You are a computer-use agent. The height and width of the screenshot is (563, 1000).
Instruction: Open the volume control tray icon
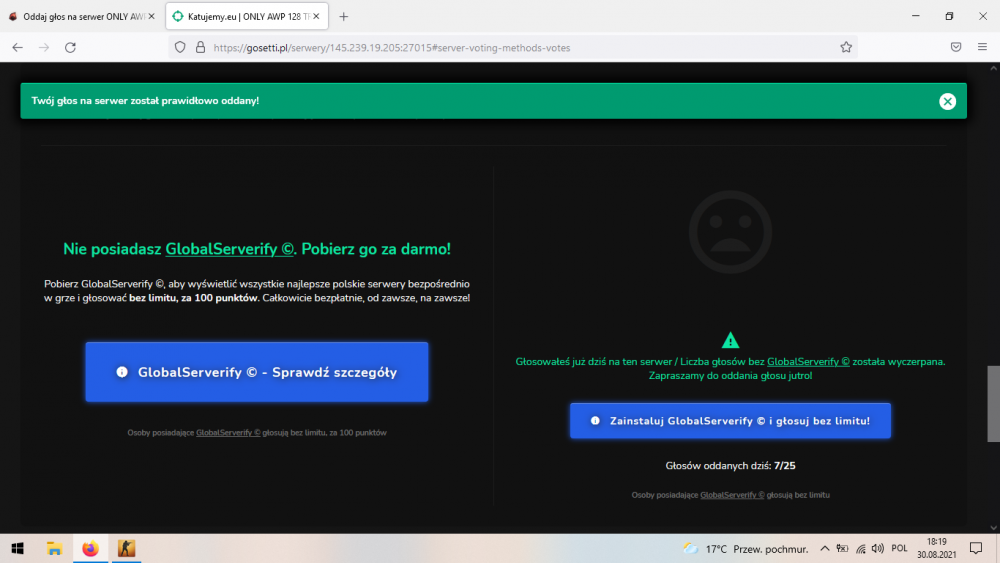[x=878, y=548]
